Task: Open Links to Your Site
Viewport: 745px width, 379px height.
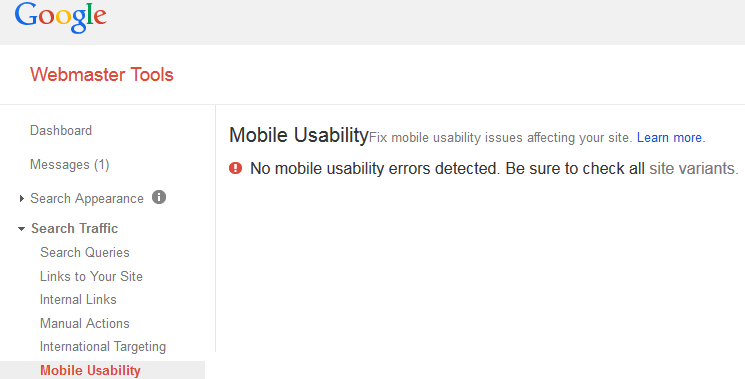Action: click(91, 276)
